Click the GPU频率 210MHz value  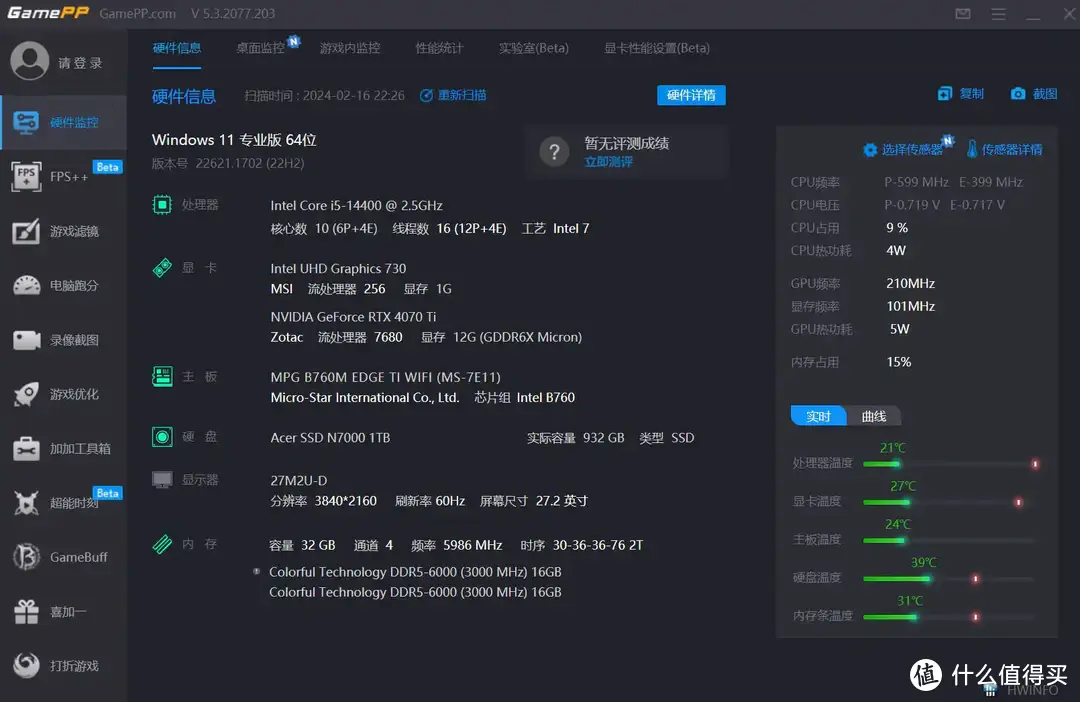click(911, 283)
